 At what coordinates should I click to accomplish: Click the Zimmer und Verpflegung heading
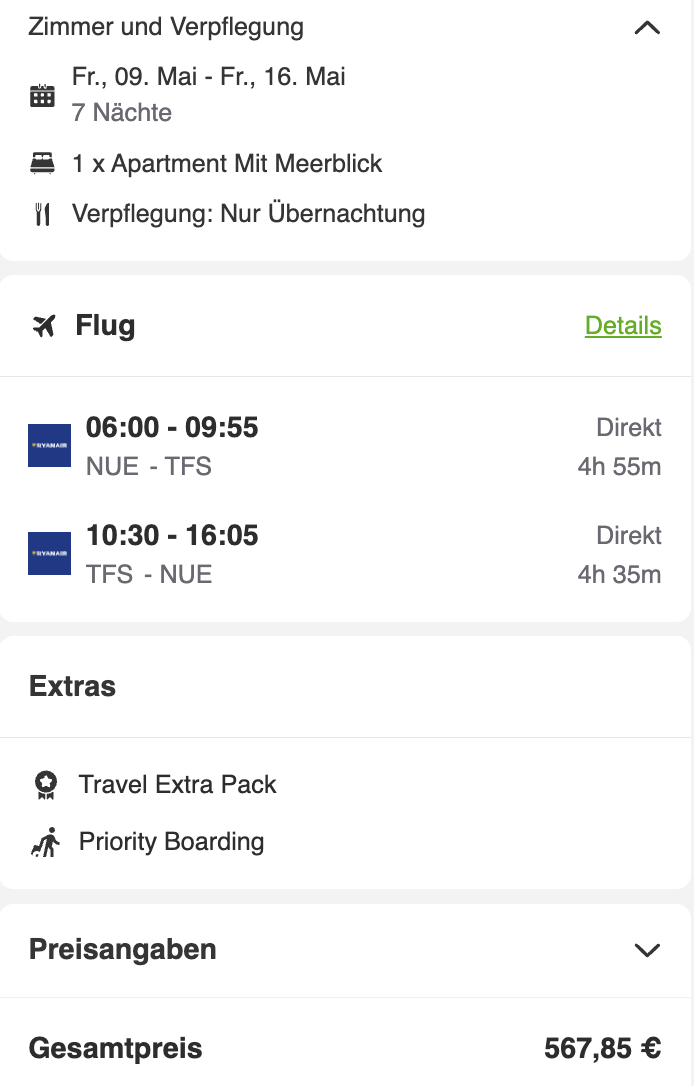click(x=166, y=27)
